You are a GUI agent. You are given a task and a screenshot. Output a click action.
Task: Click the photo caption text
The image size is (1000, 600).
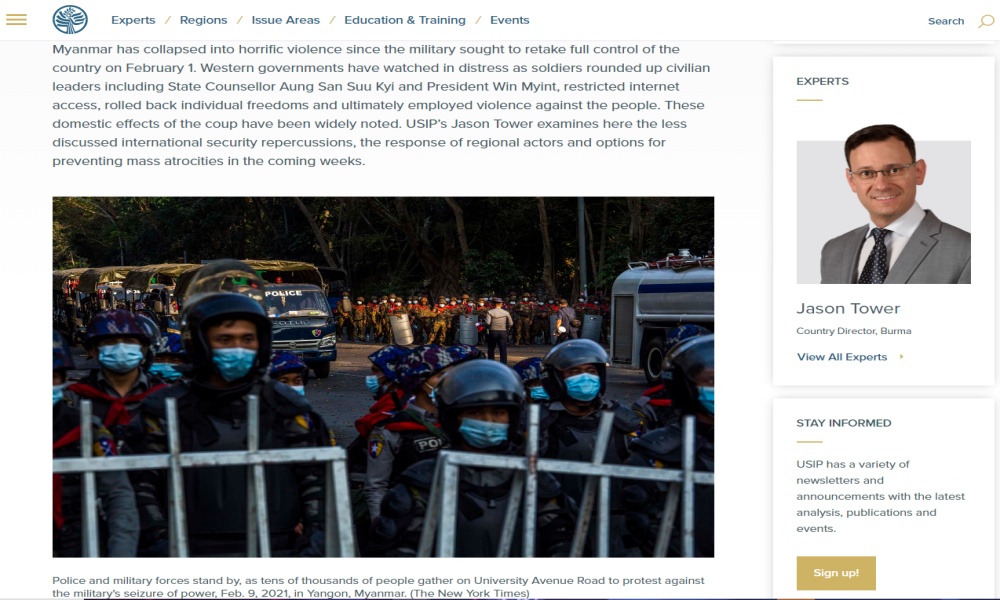(x=378, y=587)
